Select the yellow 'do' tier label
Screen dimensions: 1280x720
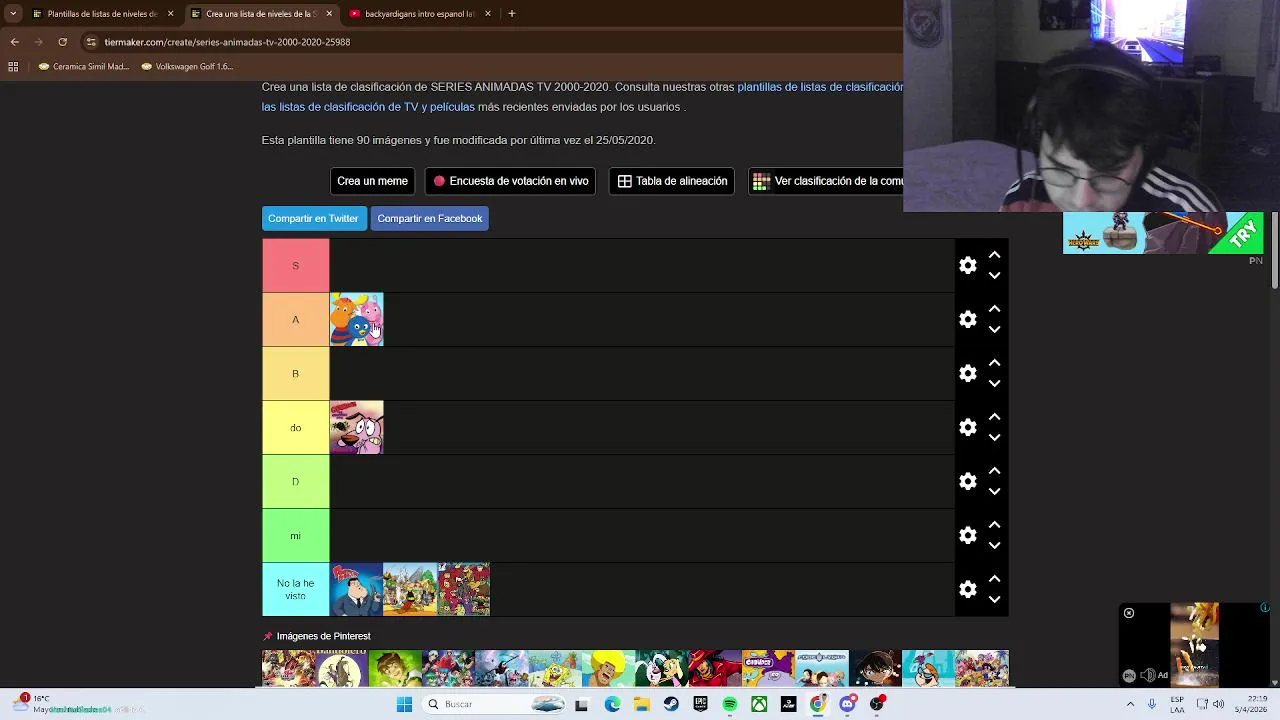click(295, 427)
